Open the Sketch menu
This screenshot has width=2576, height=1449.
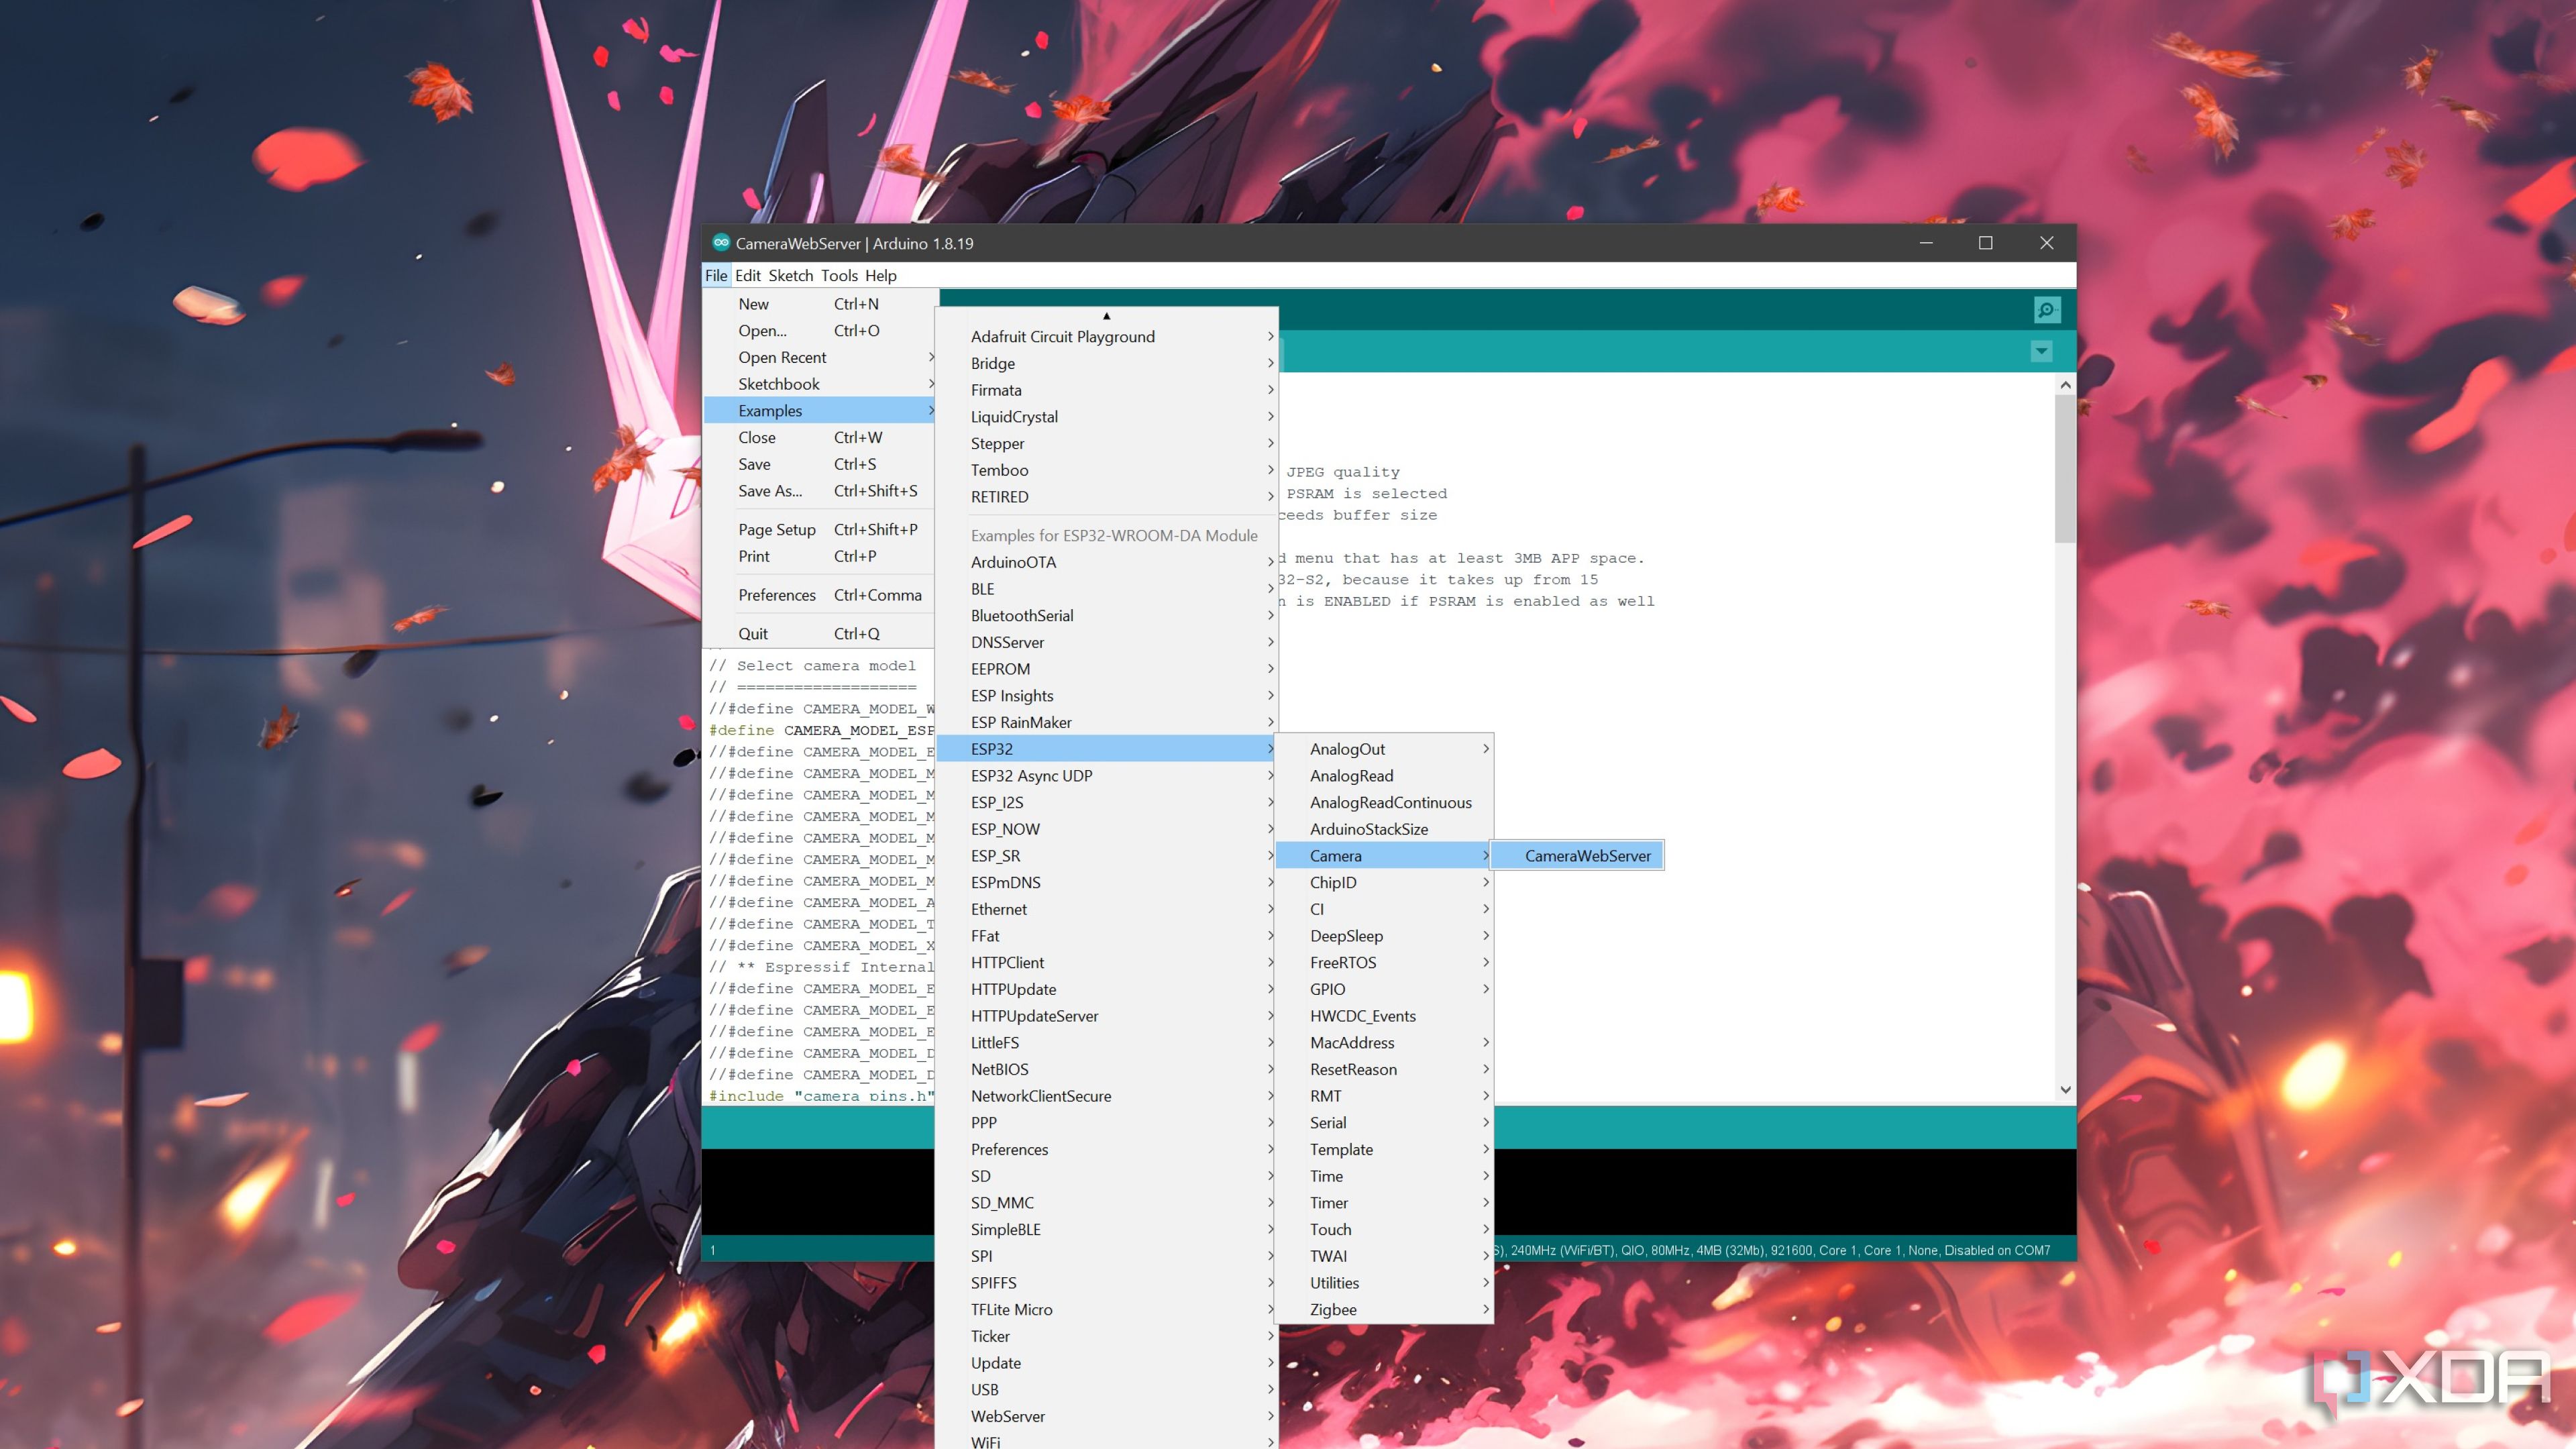pos(790,275)
